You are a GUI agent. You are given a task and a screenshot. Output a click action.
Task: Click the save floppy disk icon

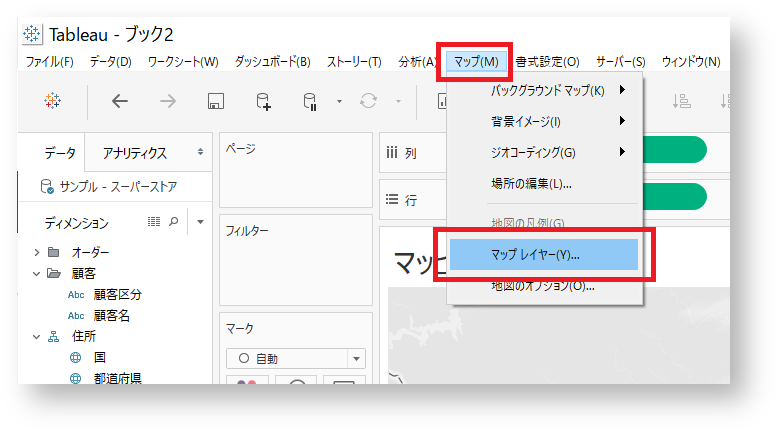pos(215,101)
